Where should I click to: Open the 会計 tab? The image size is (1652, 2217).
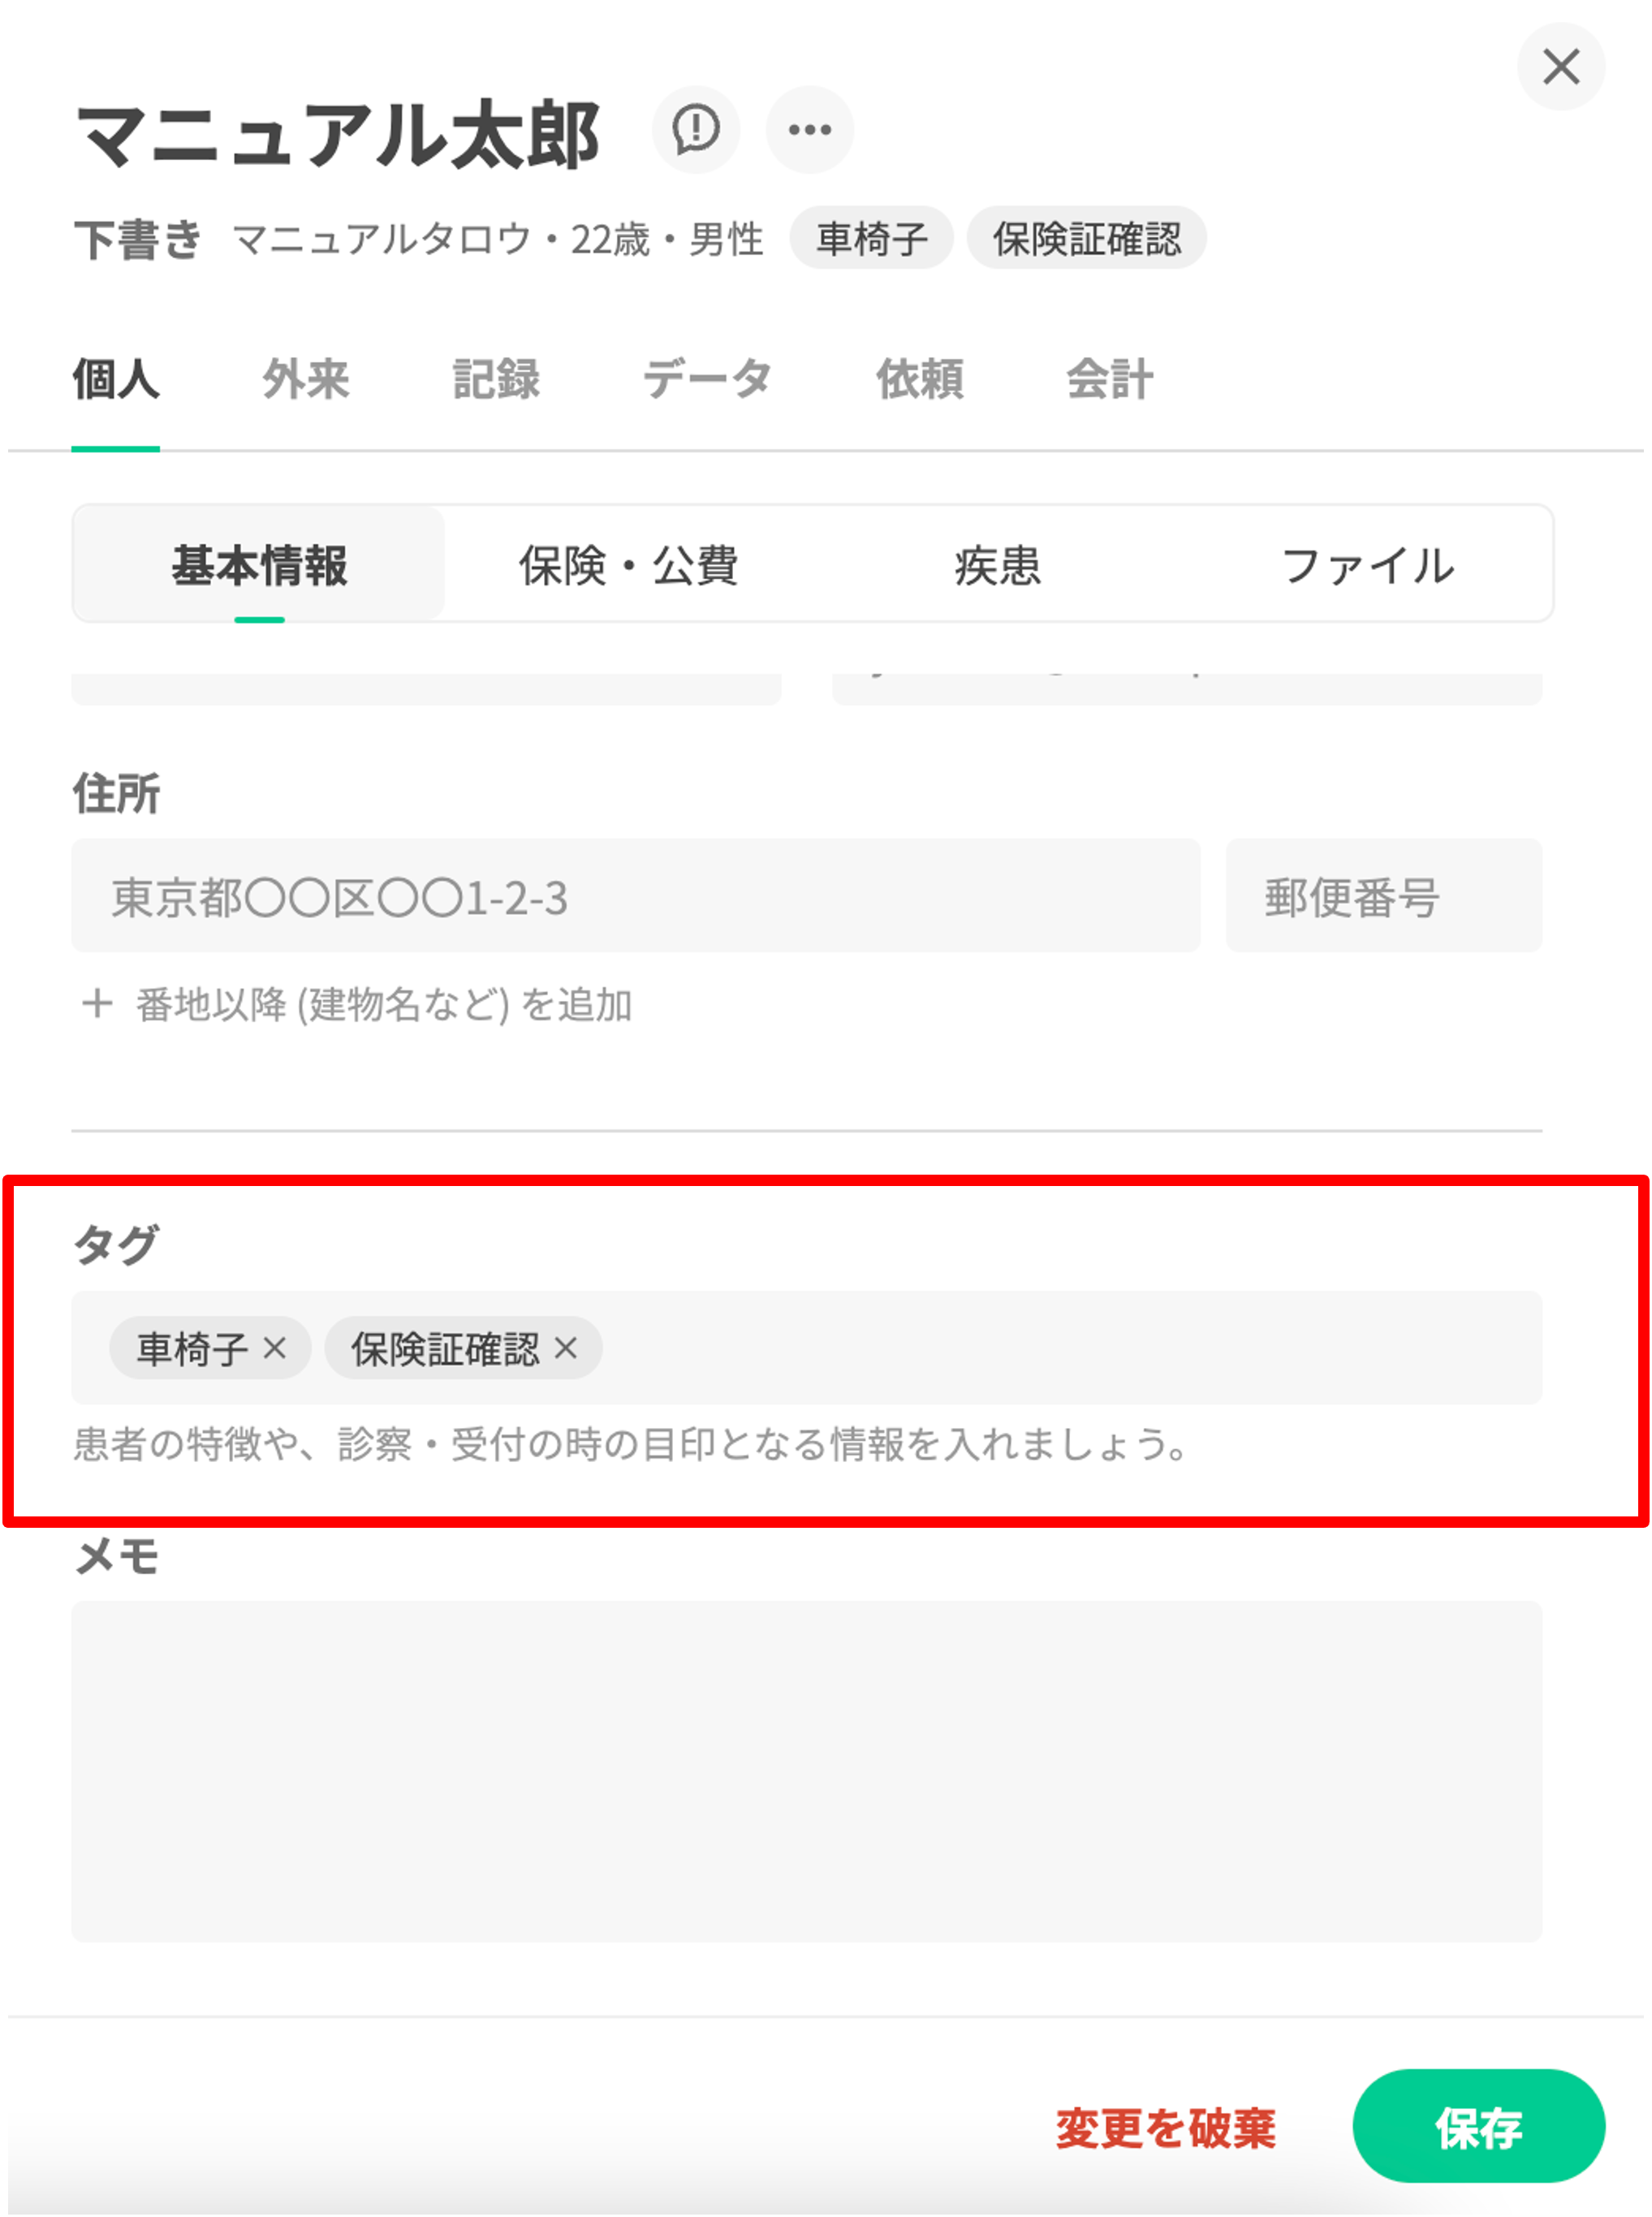tap(1109, 380)
